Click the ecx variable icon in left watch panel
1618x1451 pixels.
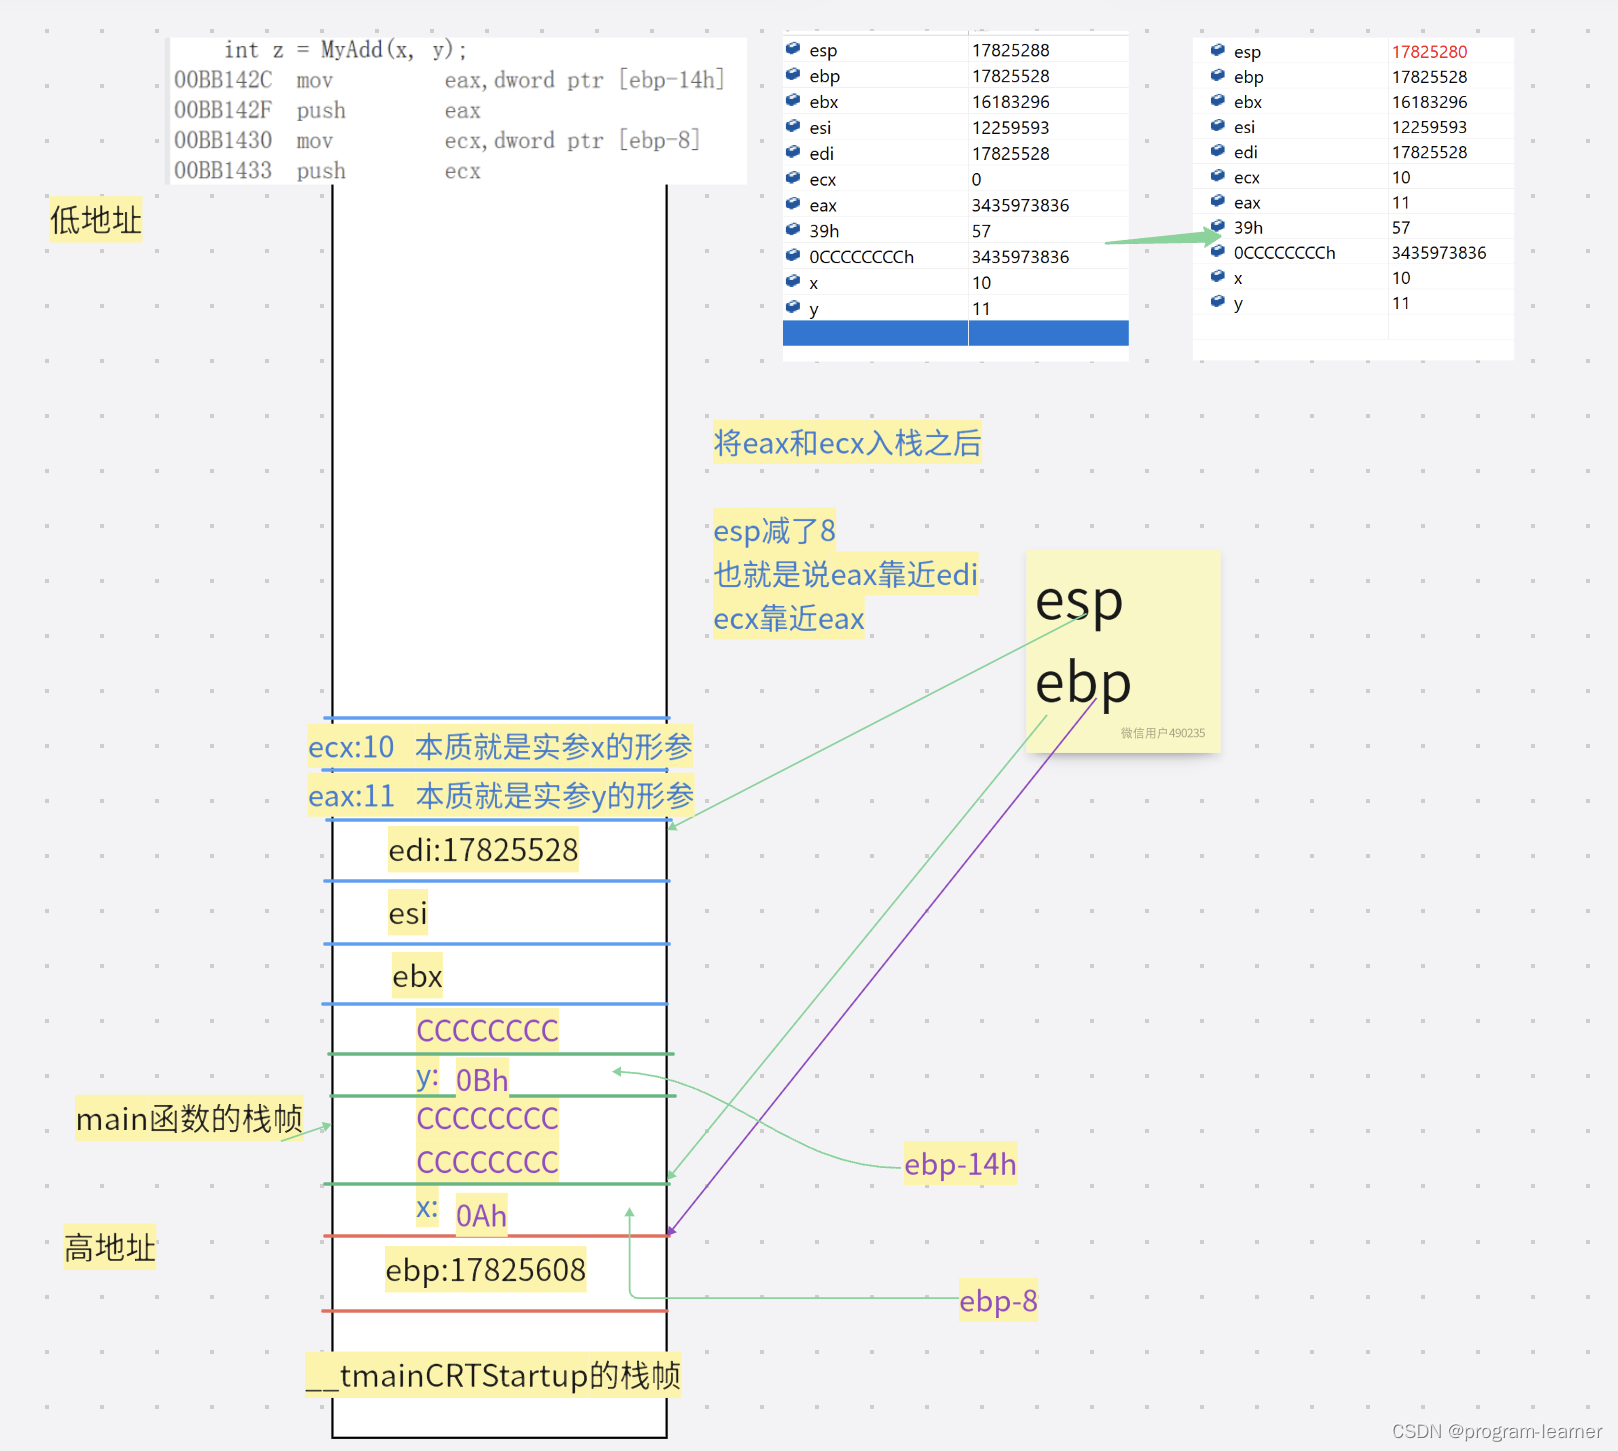tap(793, 178)
